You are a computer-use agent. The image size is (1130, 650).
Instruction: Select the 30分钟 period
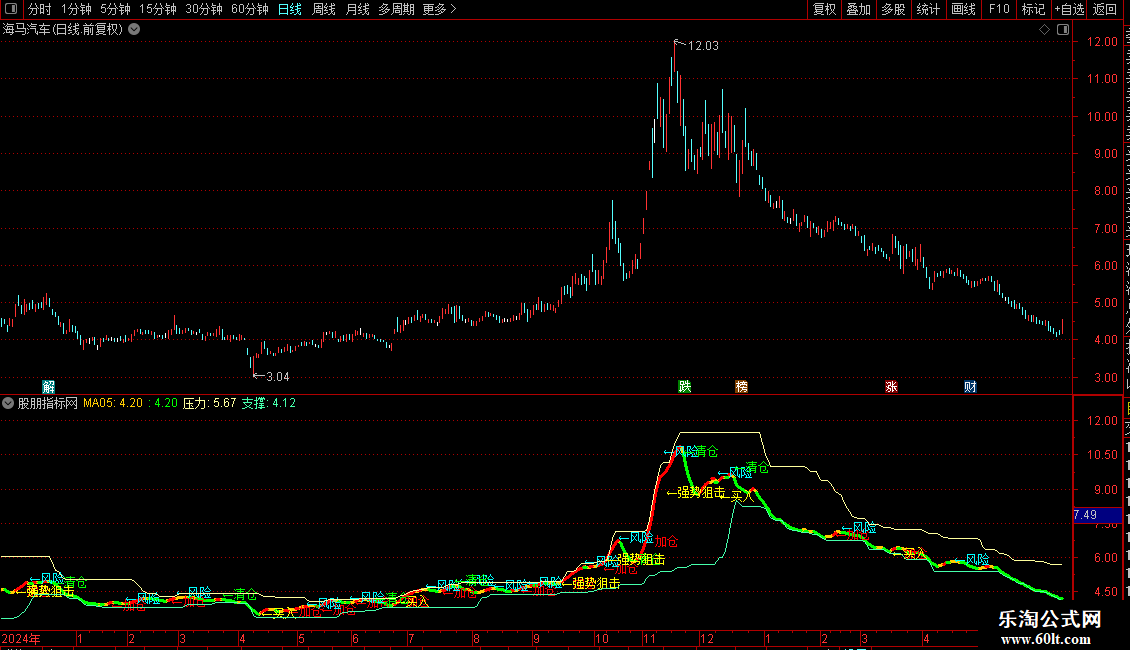click(204, 9)
